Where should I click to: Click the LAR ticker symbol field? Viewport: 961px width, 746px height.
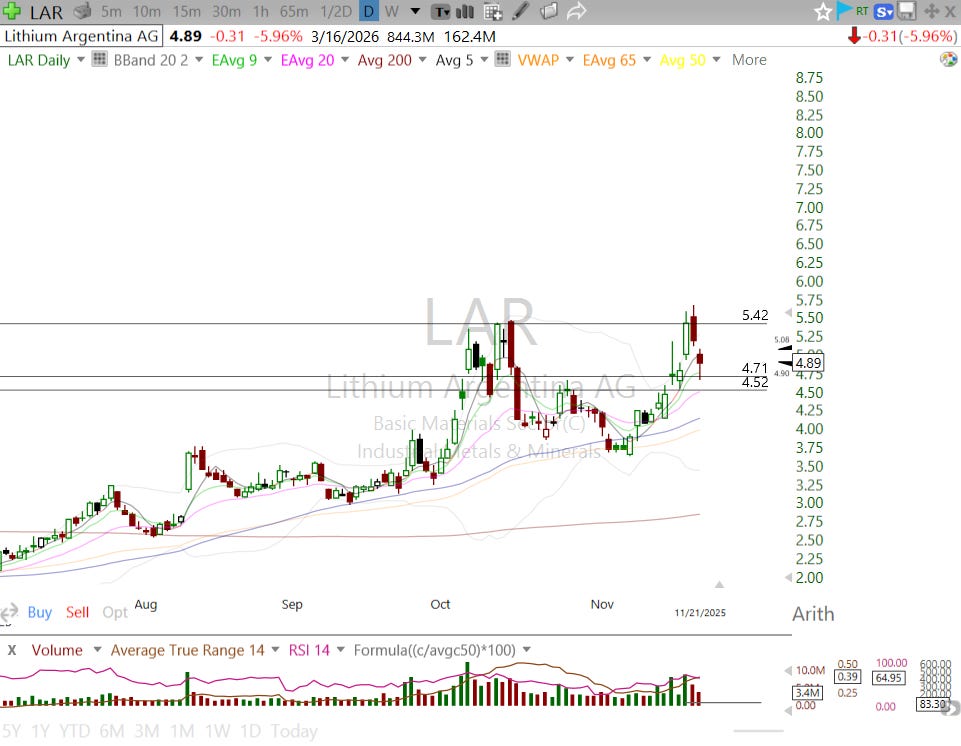click(x=47, y=12)
